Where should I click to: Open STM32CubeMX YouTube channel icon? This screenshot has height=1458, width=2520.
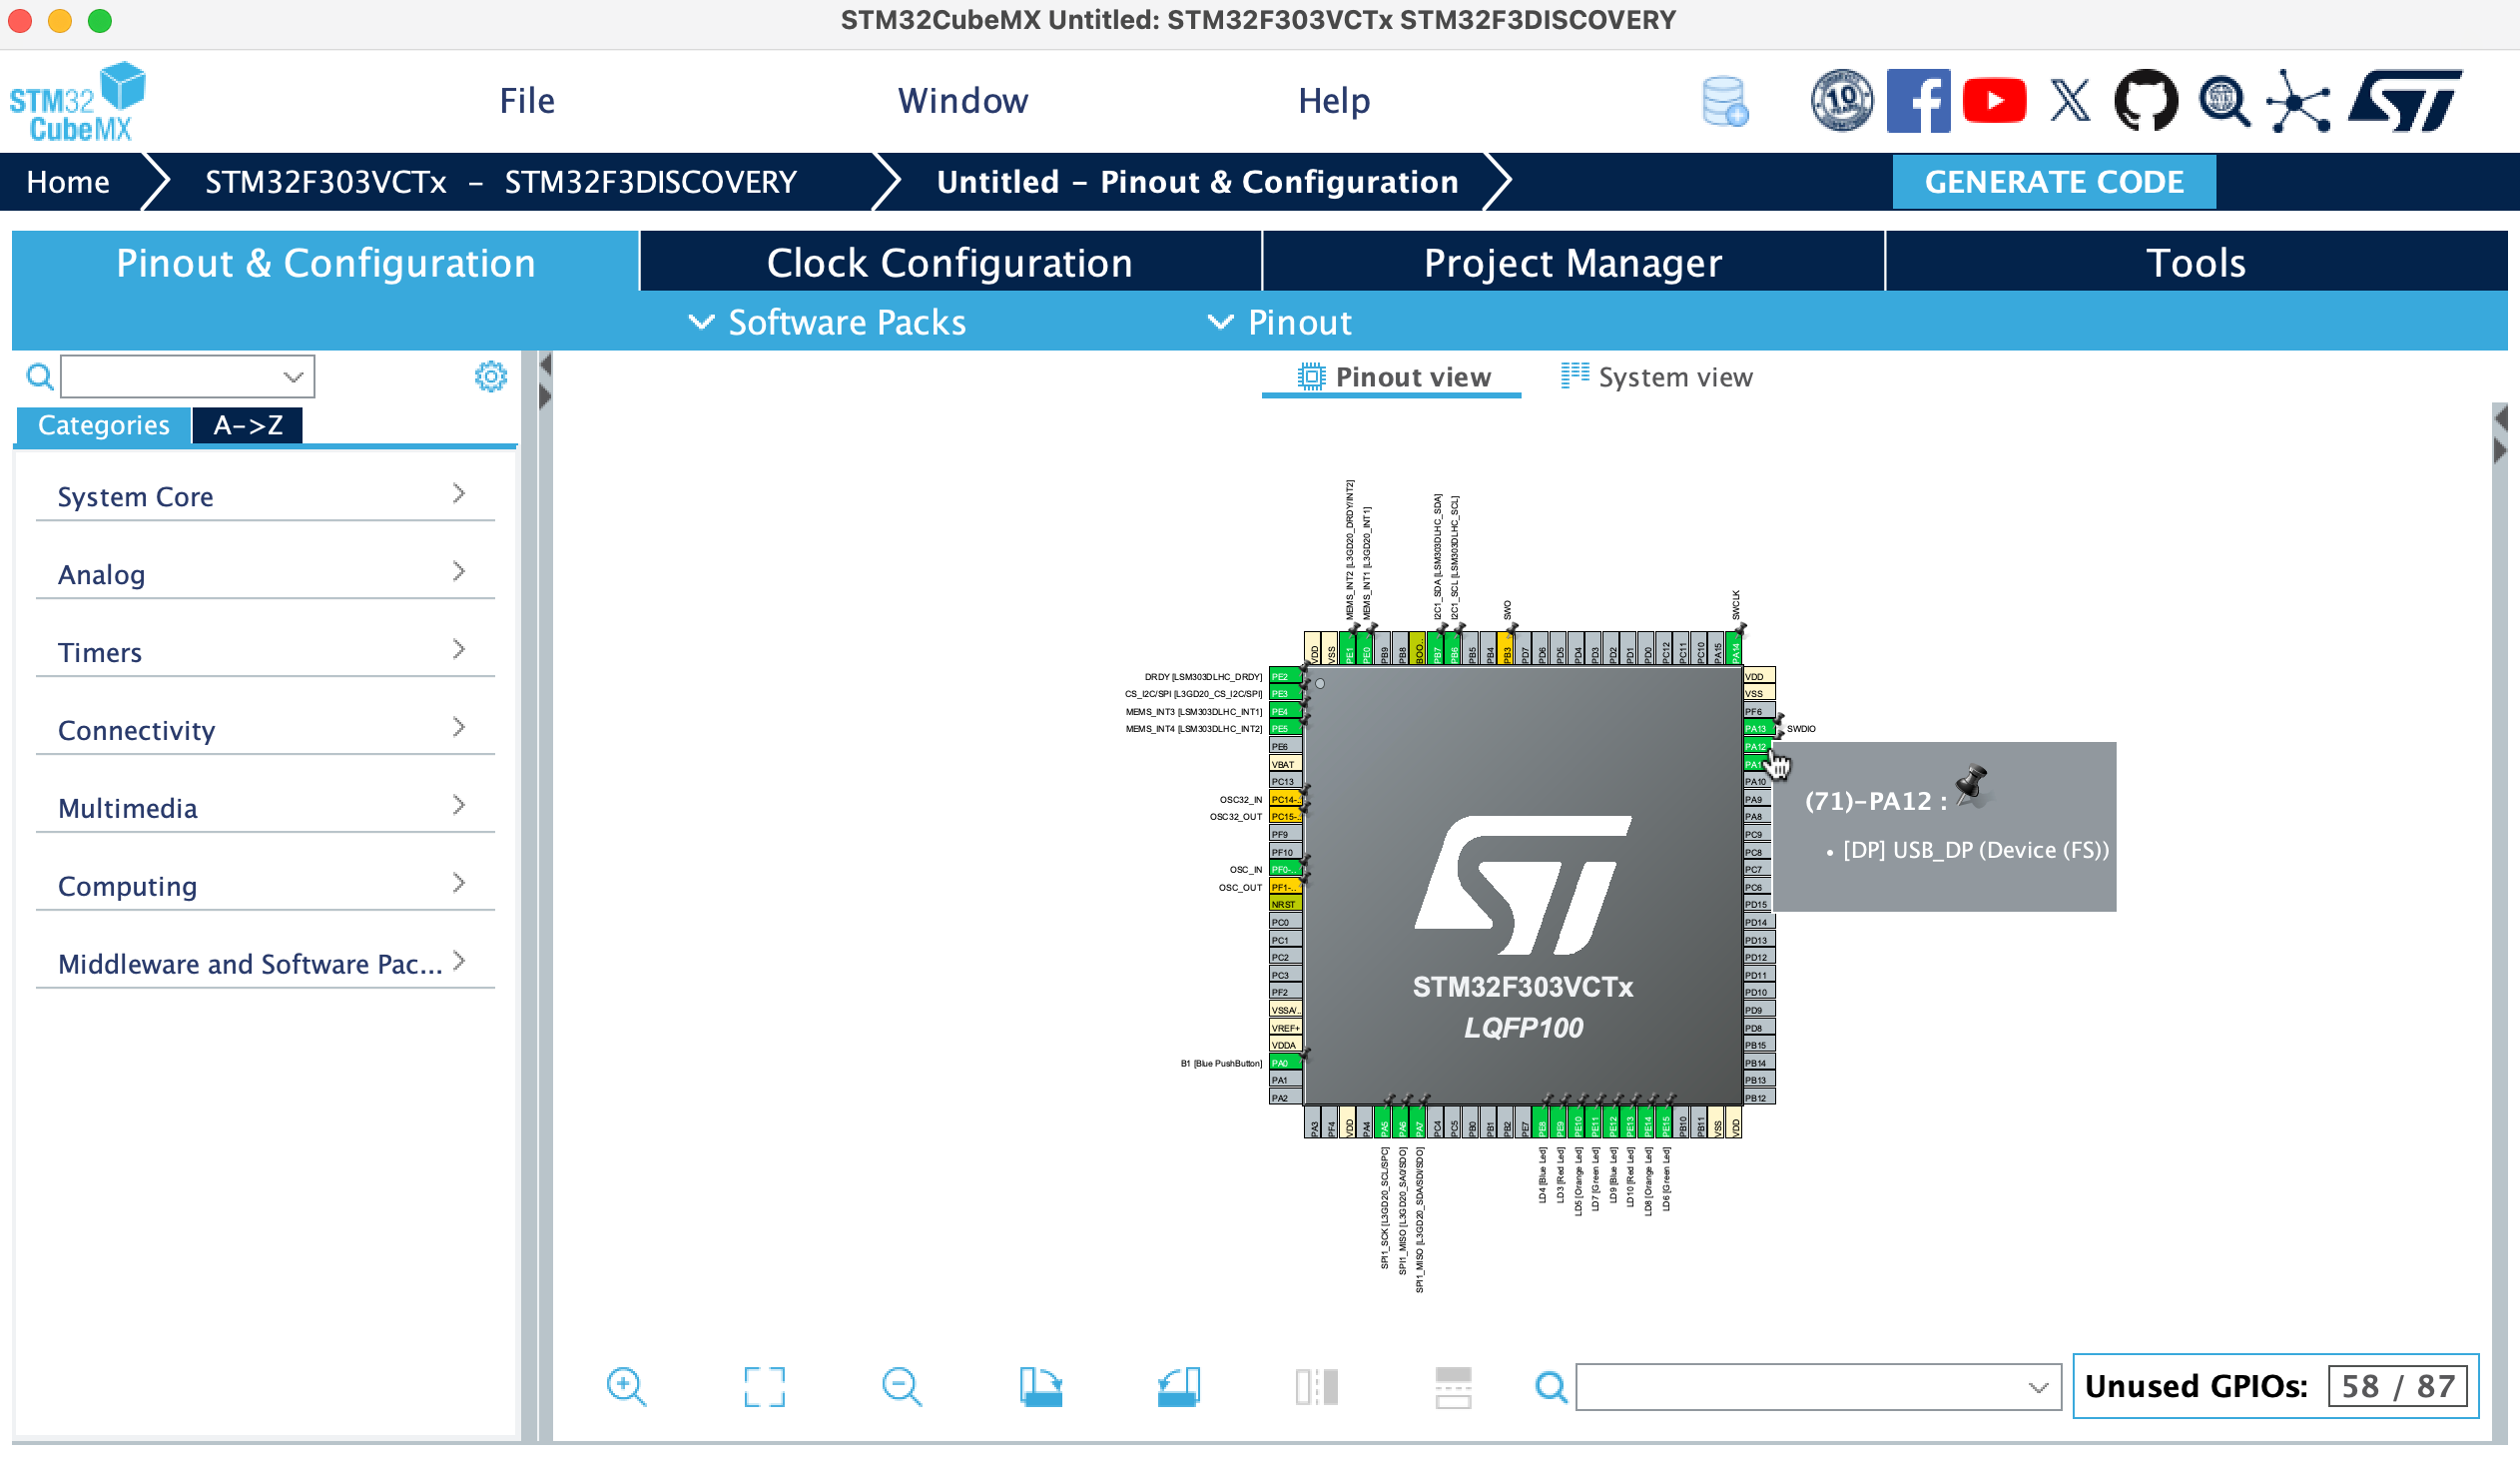pyautogui.click(x=1995, y=100)
